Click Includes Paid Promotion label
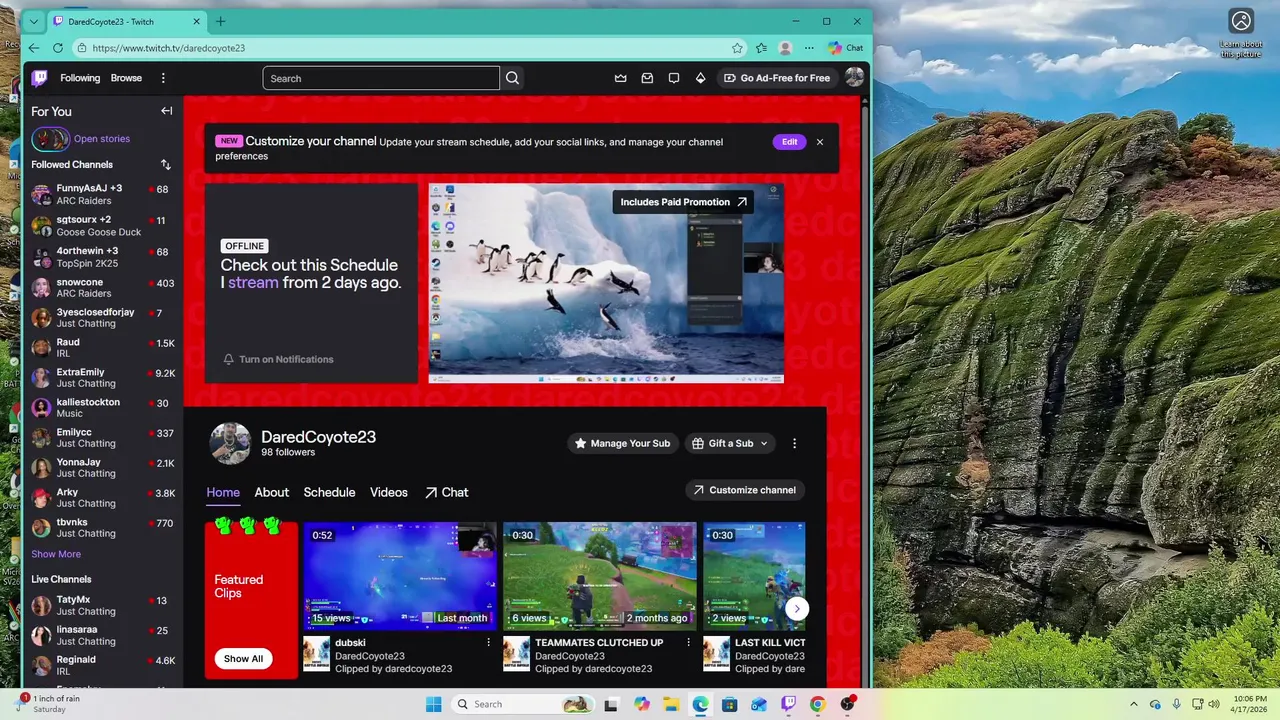Image resolution: width=1280 pixels, height=720 pixels. [x=684, y=202]
